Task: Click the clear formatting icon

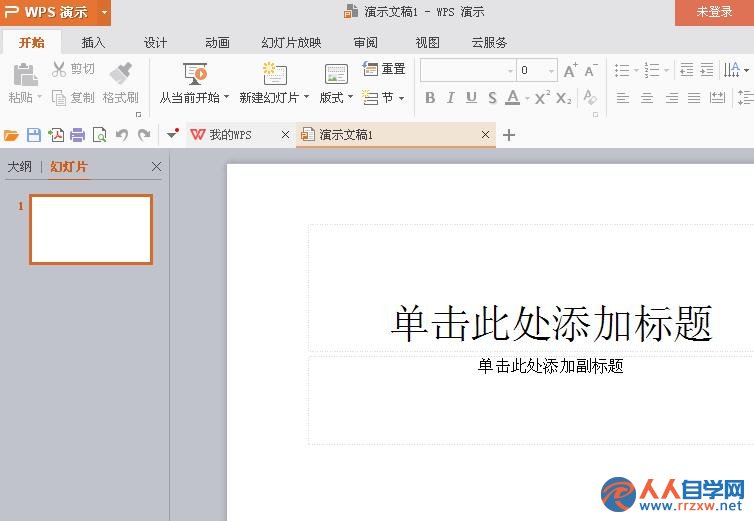Action: pyautogui.click(x=590, y=98)
